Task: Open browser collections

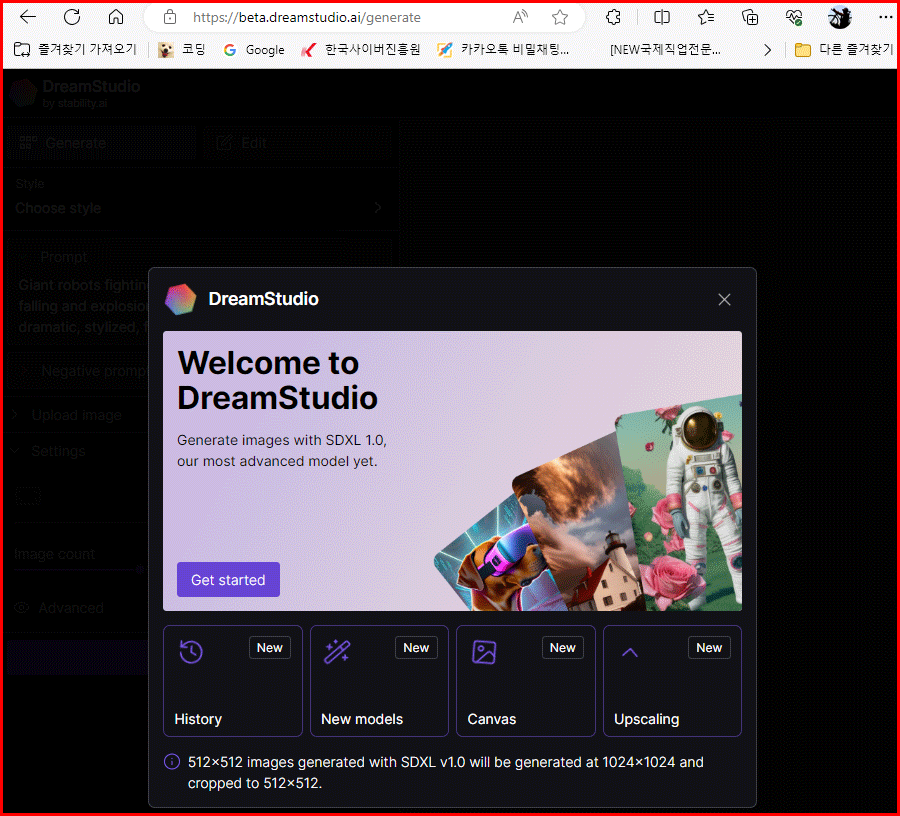Action: click(750, 18)
